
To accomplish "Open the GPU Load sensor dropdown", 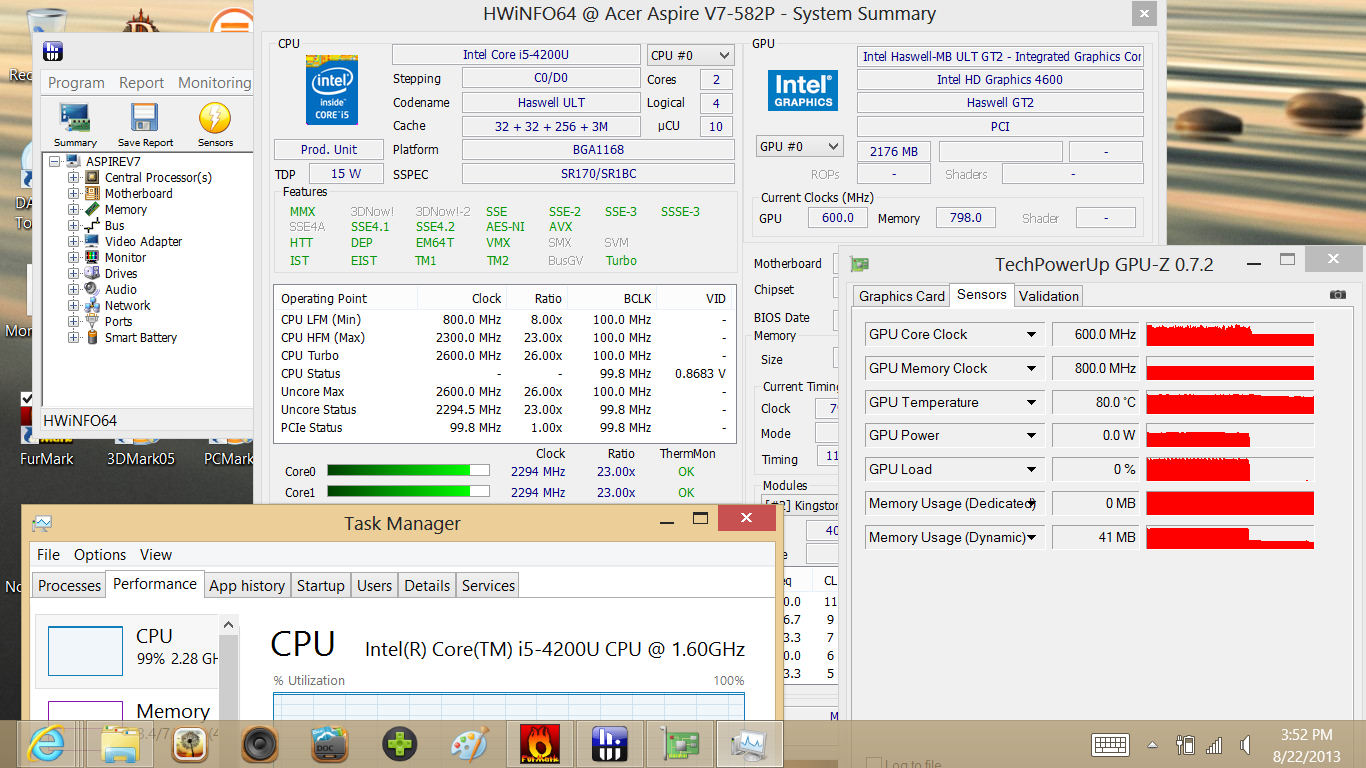I will 1031,470.
